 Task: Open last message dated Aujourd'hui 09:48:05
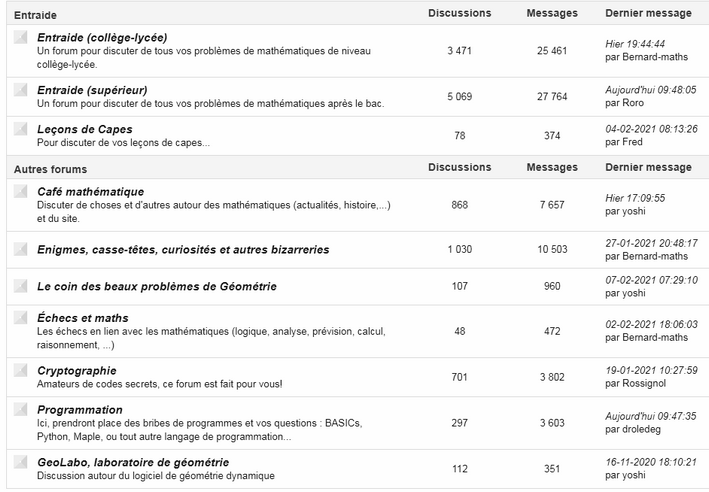coord(650,89)
